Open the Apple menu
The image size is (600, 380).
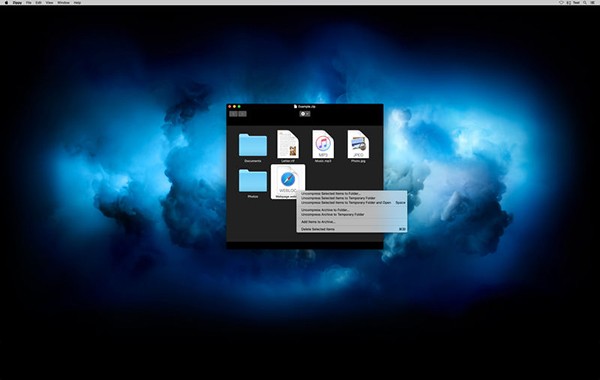point(6,2)
